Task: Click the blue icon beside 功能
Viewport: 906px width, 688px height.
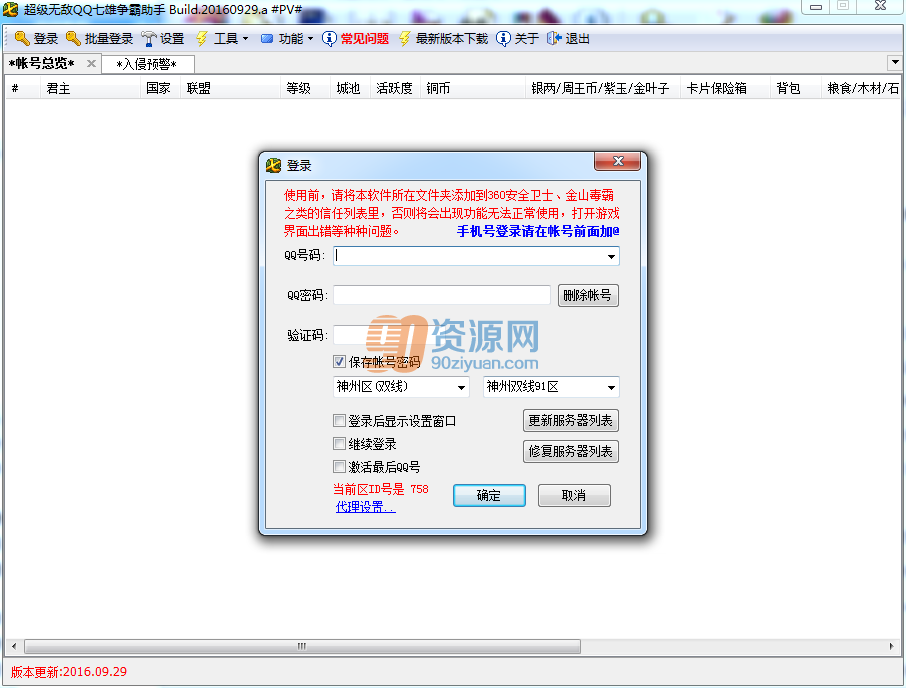Action: pos(266,39)
